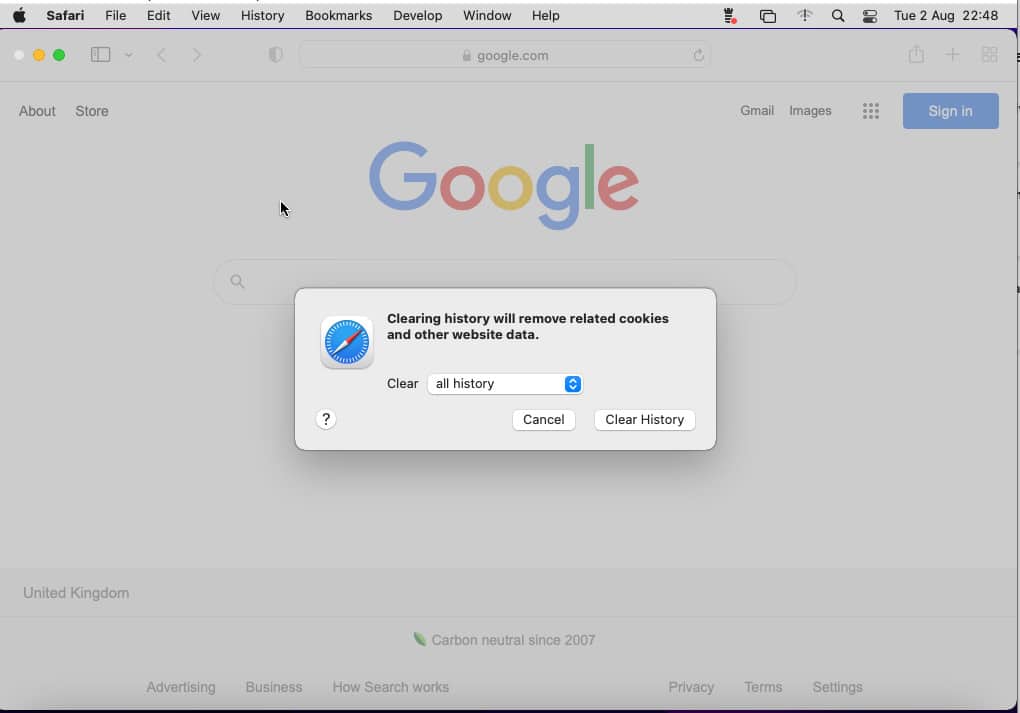Open the Share menu in toolbar

tap(917, 54)
